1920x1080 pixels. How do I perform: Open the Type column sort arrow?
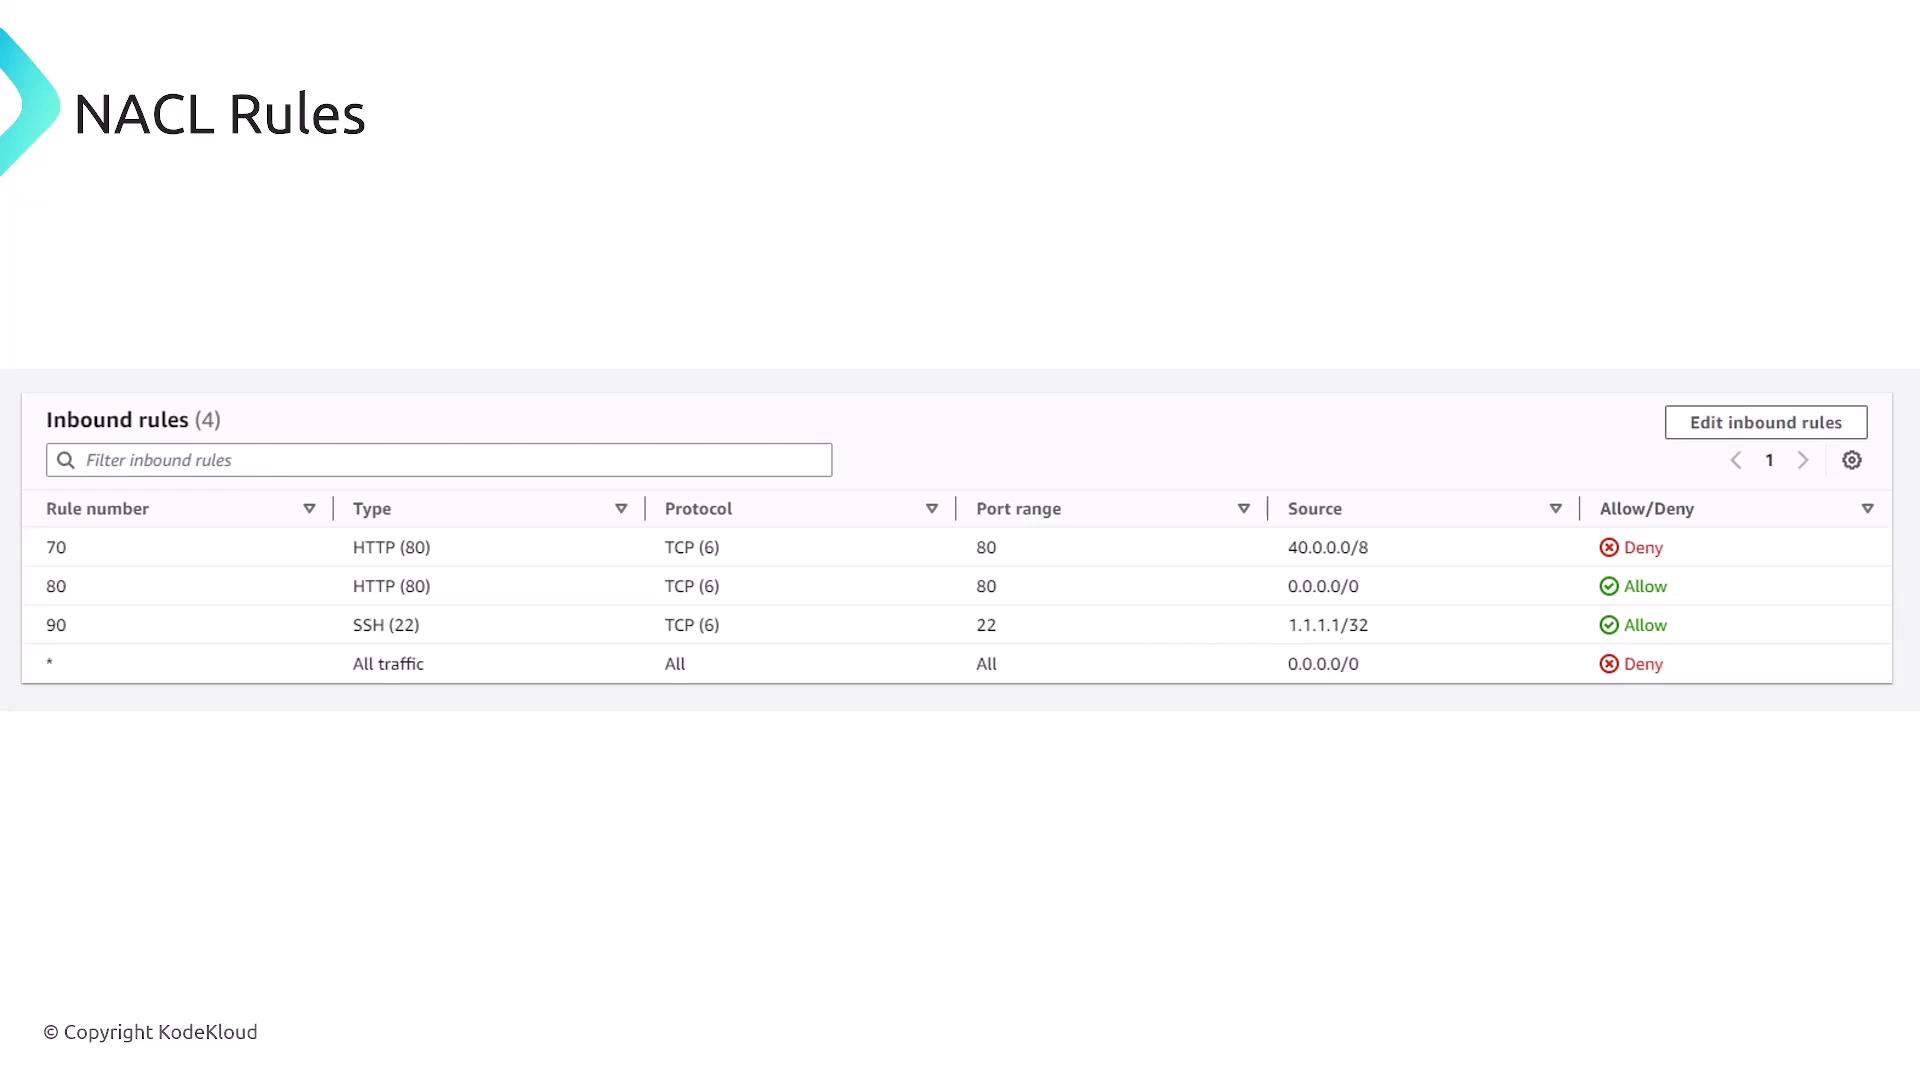[621, 509]
